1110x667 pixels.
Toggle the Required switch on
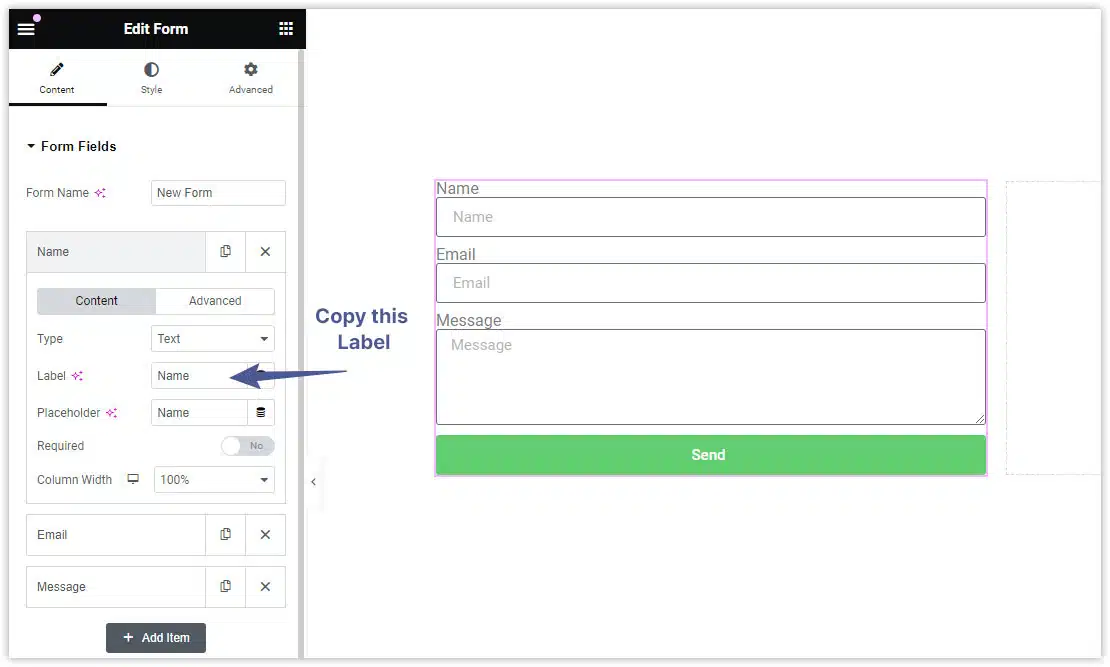(247, 446)
